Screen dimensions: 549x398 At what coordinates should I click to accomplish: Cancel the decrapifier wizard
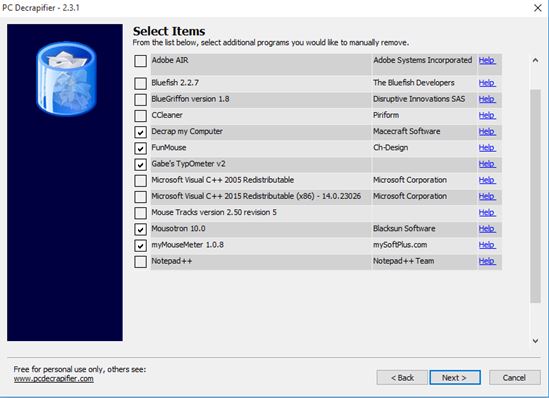pos(514,378)
